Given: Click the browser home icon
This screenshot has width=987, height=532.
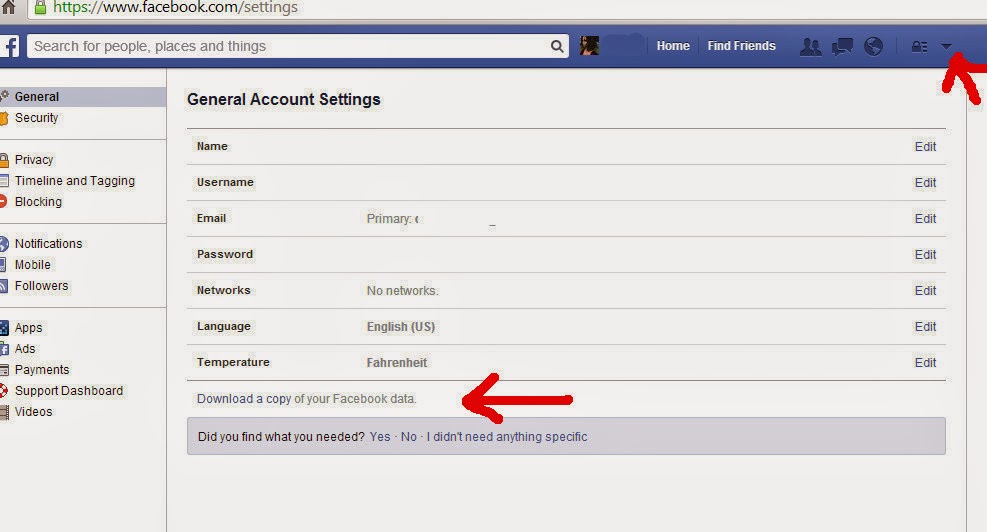Looking at the screenshot, I should 8,7.
